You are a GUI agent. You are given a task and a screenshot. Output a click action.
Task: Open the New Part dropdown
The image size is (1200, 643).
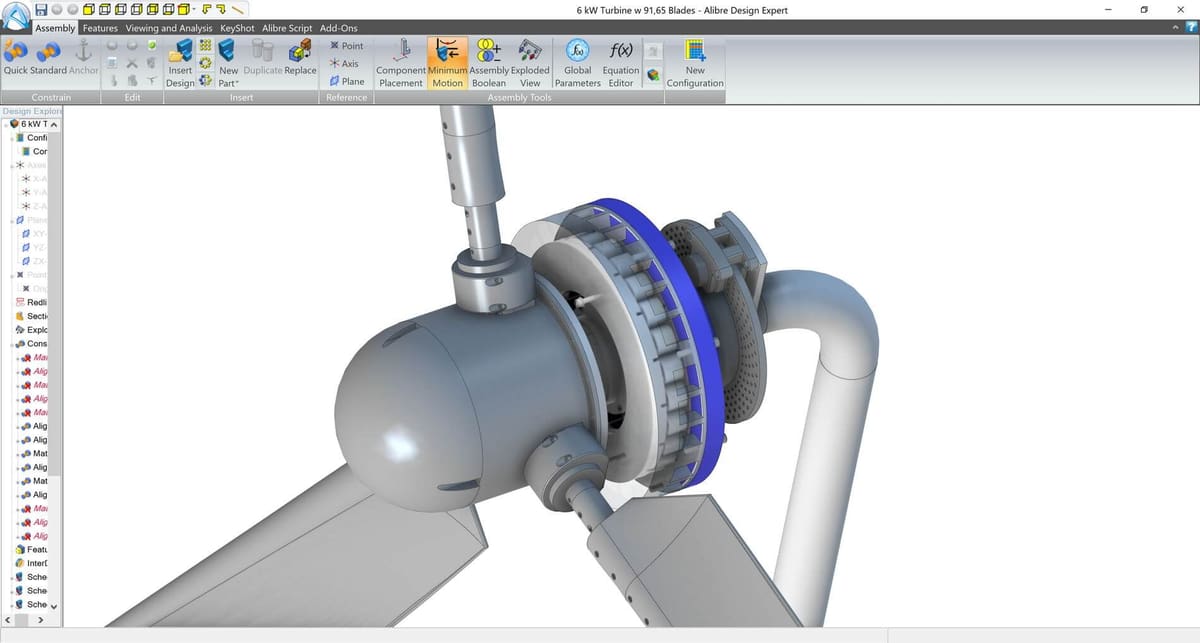pos(229,77)
